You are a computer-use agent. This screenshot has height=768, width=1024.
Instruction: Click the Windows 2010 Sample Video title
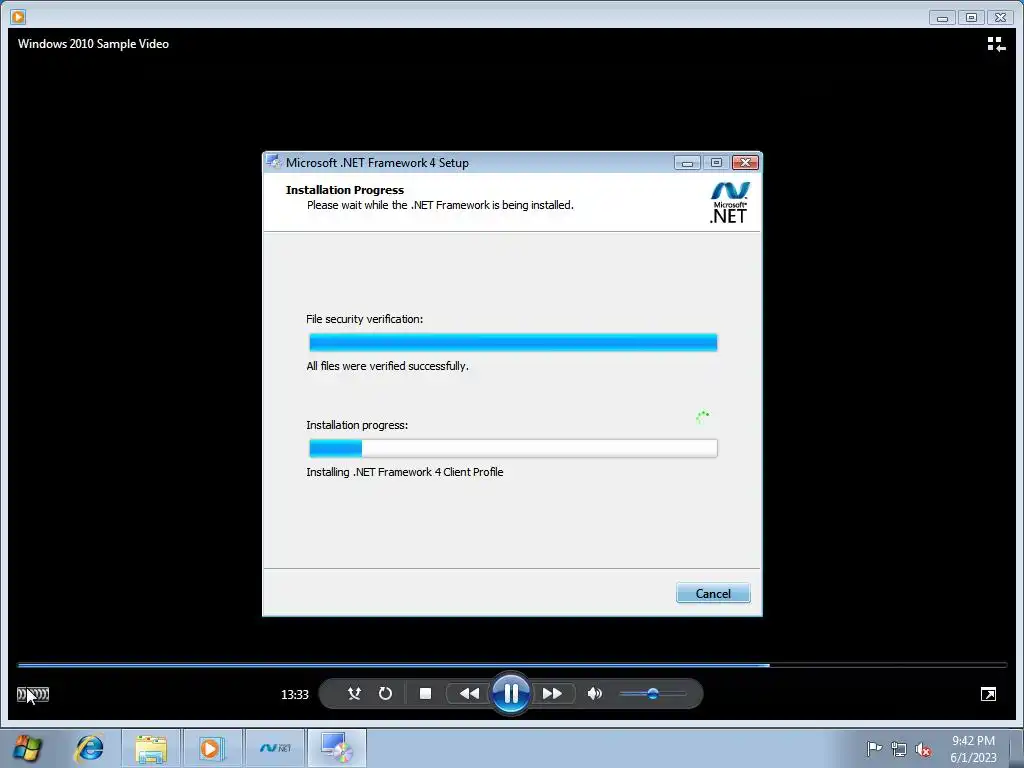[x=93, y=44]
